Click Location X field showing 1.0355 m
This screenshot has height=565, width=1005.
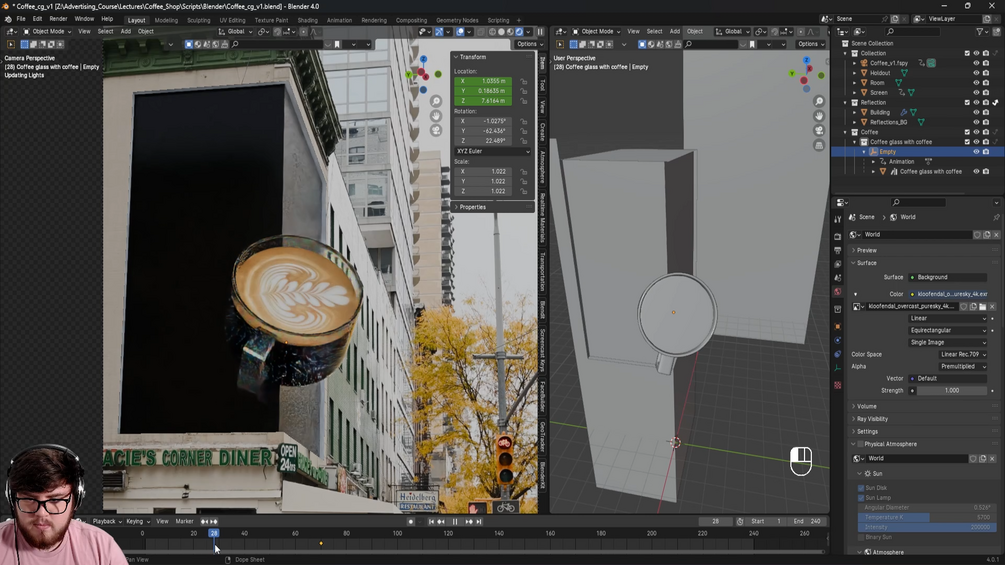coord(483,81)
